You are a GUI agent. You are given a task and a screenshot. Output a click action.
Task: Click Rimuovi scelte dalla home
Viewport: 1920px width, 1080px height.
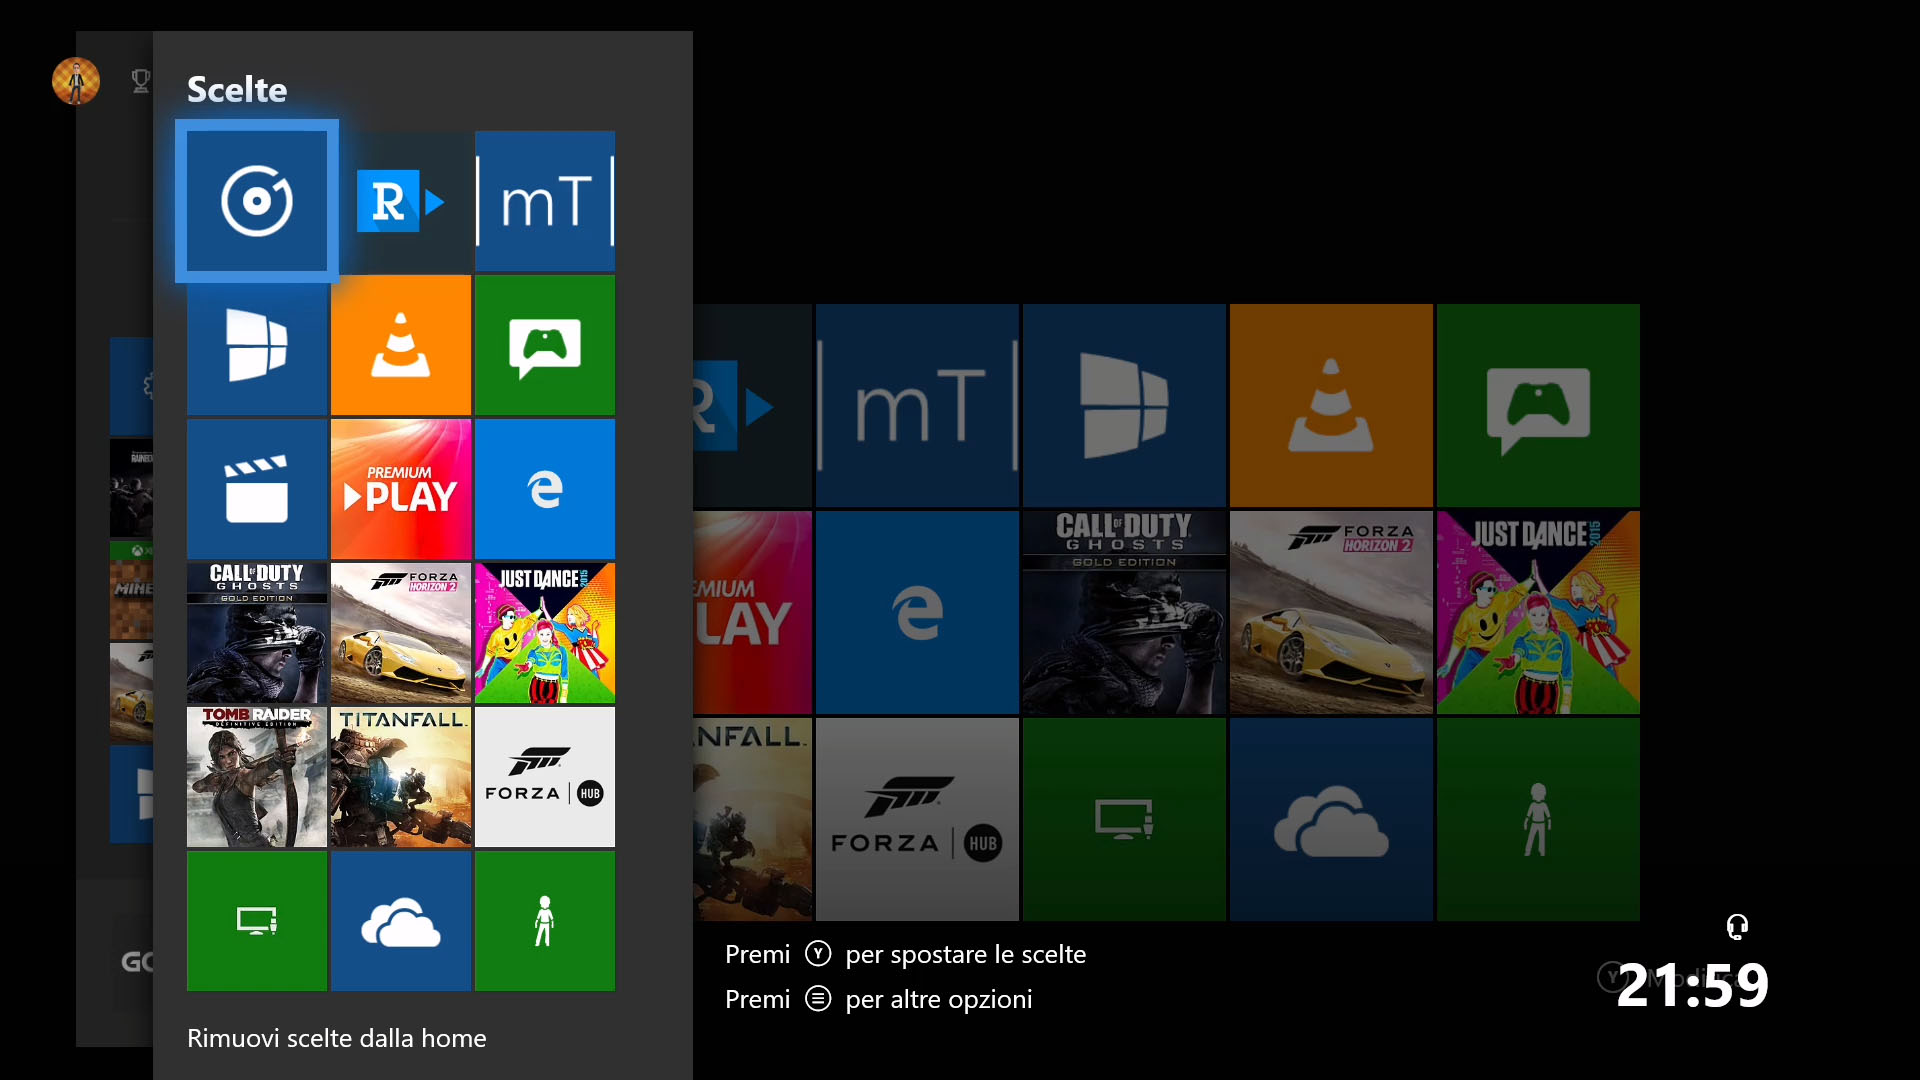[336, 1038]
